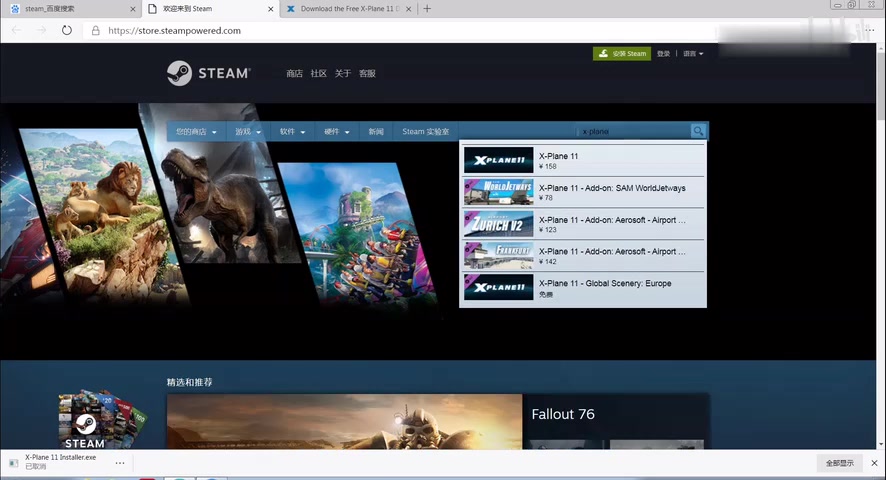Open Steam 实验室 in the store nav
Screen dimensions: 886x480
(x=425, y=131)
